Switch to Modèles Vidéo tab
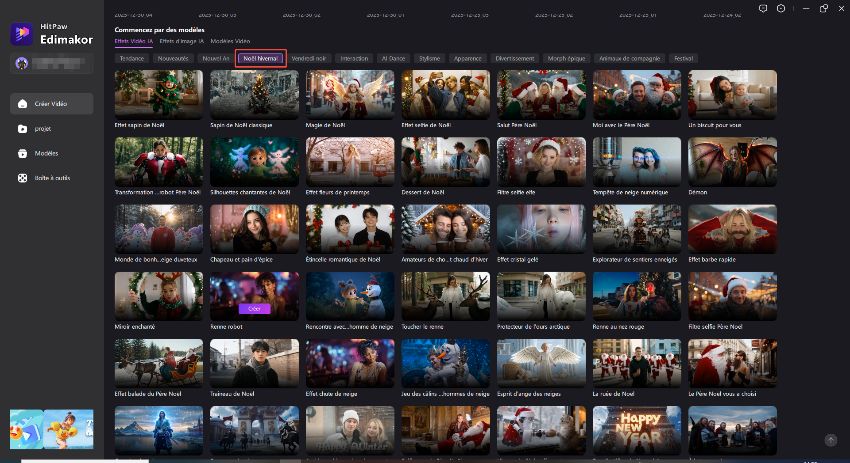This screenshot has width=850, height=463. click(x=229, y=41)
